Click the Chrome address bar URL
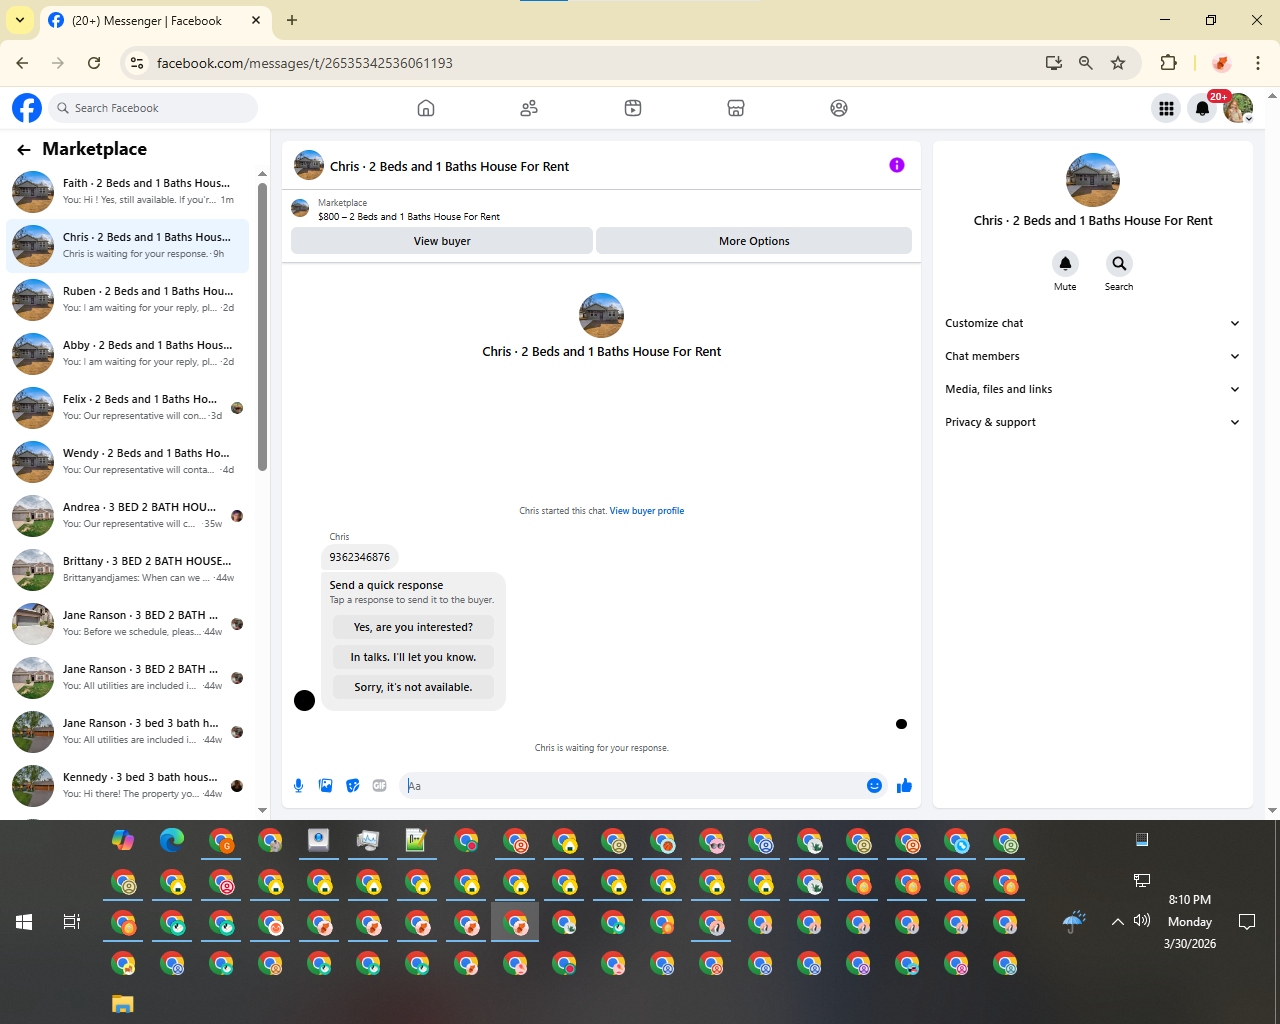Screen dimensions: 1280x1024 pos(305,63)
